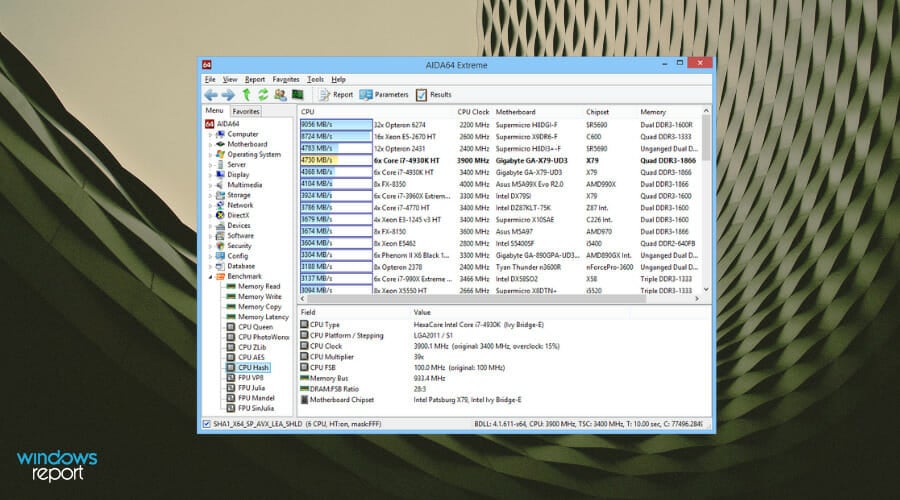Click the CPU Queen benchmark icon
This screenshot has width=900, height=500.
click(231, 327)
